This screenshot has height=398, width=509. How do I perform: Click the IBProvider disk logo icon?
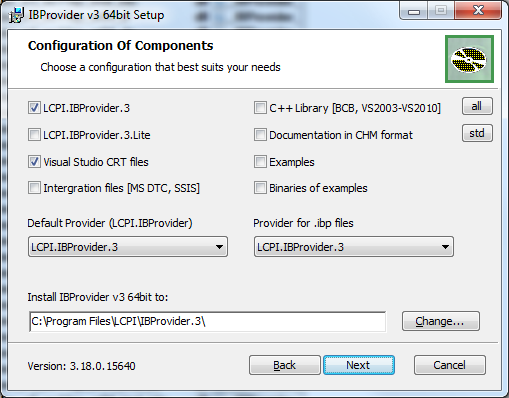tap(469, 59)
